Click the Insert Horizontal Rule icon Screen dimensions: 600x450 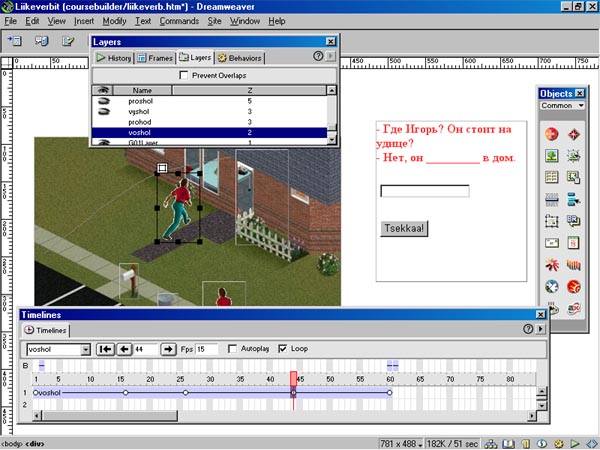point(551,199)
